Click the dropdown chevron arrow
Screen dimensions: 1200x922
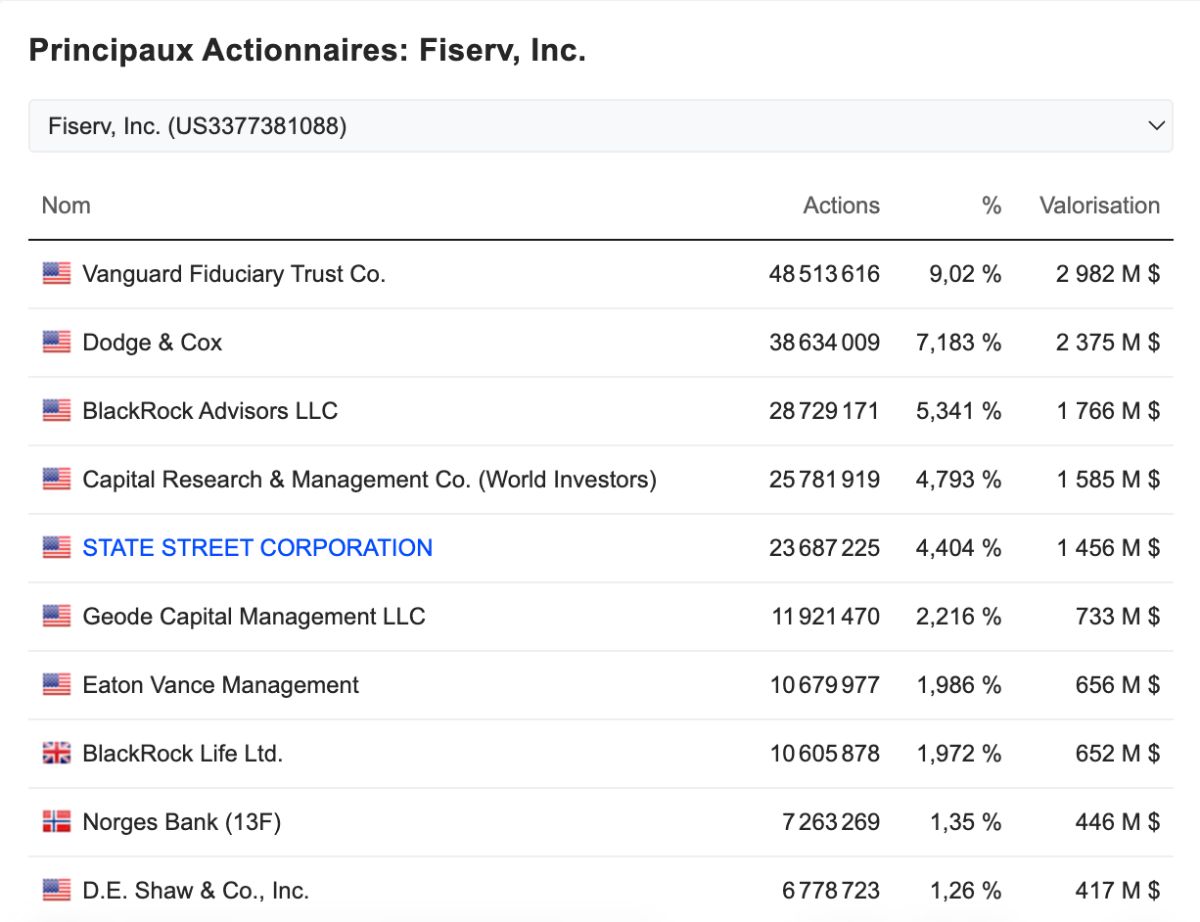click(1156, 126)
